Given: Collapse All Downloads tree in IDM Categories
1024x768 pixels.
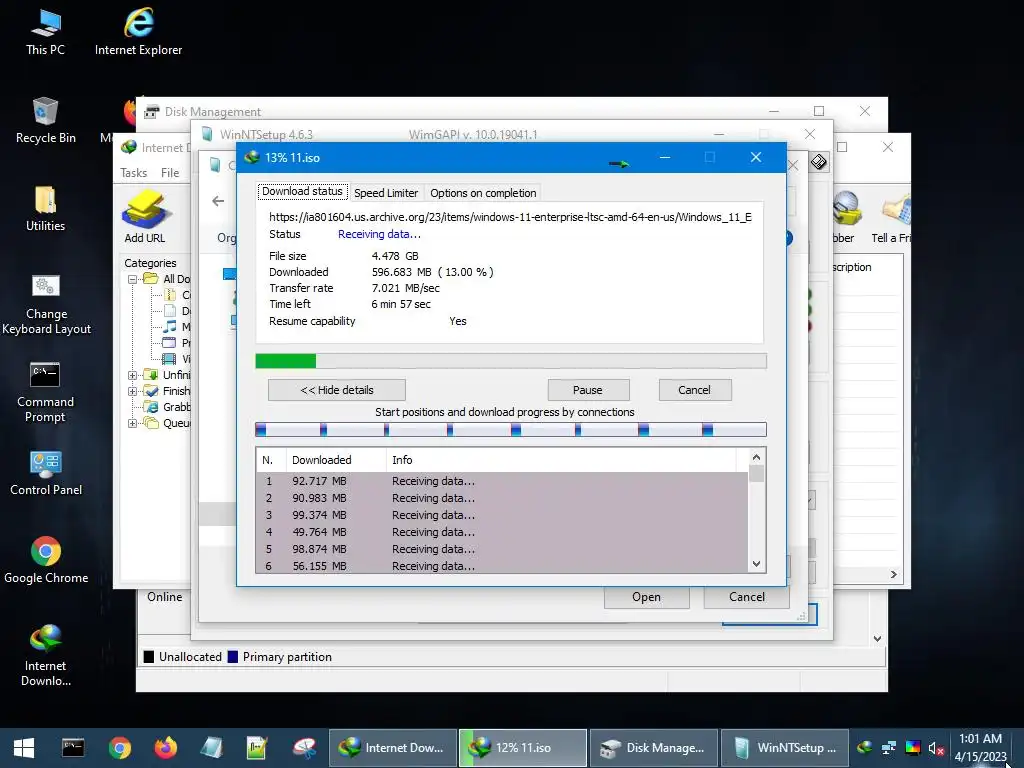Looking at the screenshot, I should 133,279.
